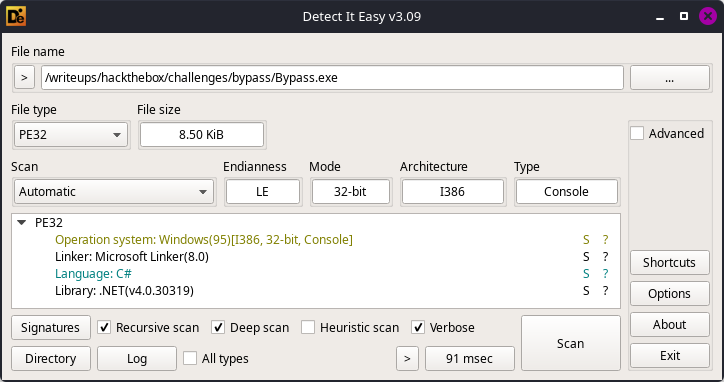Click the Type Console button
This screenshot has height=382, width=724.
point(567,192)
